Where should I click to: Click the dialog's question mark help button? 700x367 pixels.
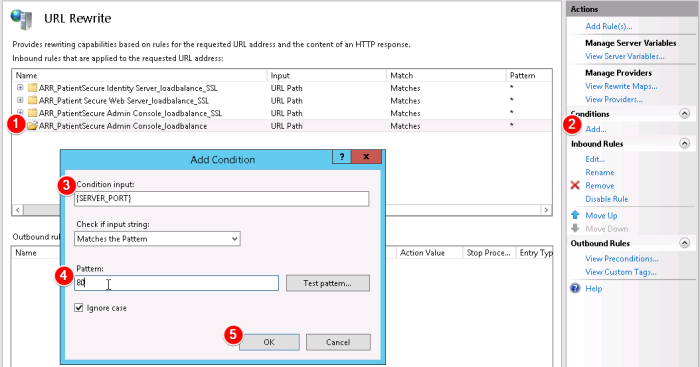click(x=342, y=157)
